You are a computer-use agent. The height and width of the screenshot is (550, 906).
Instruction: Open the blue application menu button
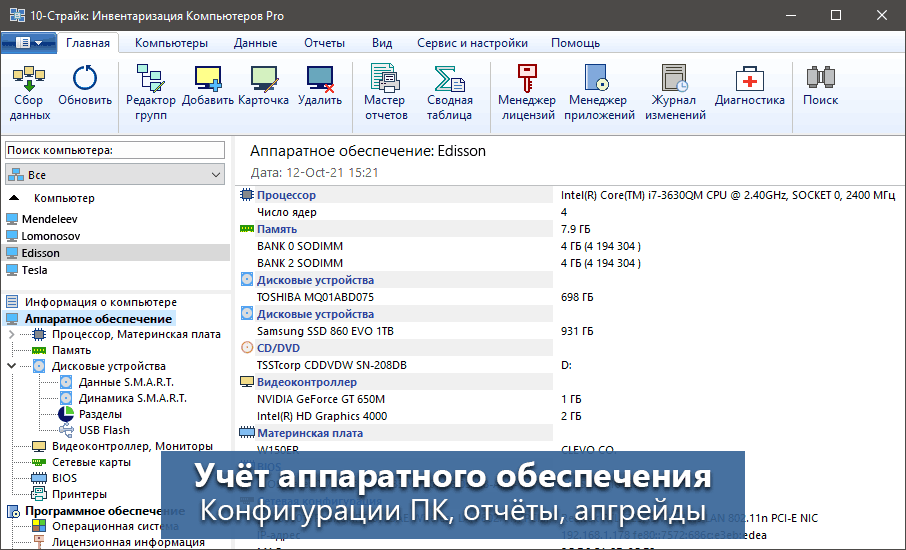28,43
